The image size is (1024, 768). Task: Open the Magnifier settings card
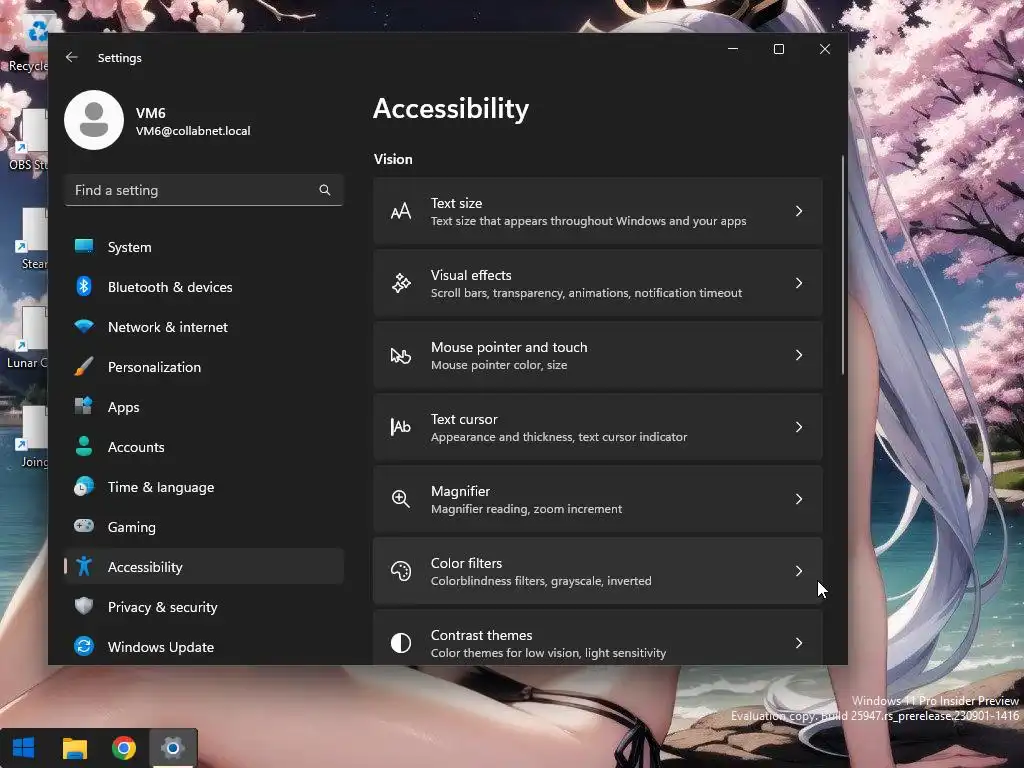[x=598, y=499]
